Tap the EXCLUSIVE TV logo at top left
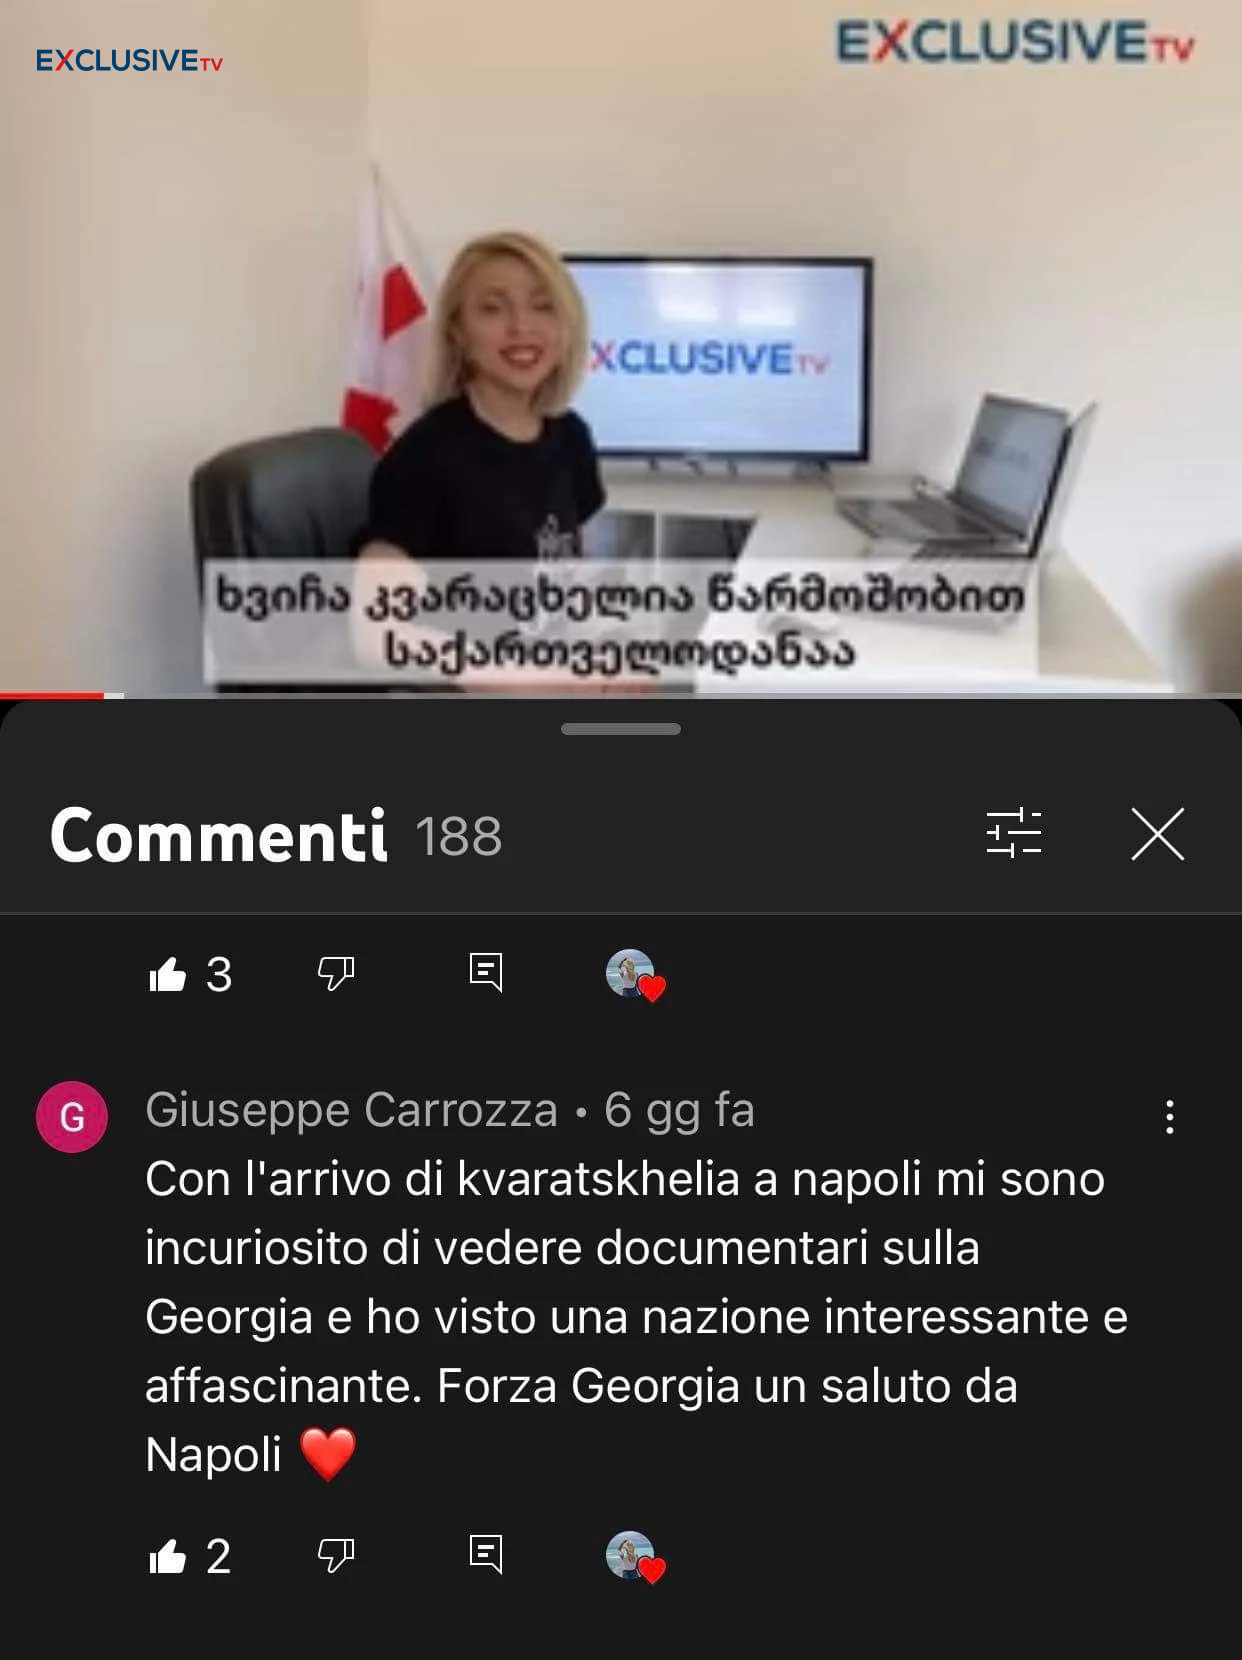The width and height of the screenshot is (1242, 1660). pyautogui.click(x=129, y=61)
